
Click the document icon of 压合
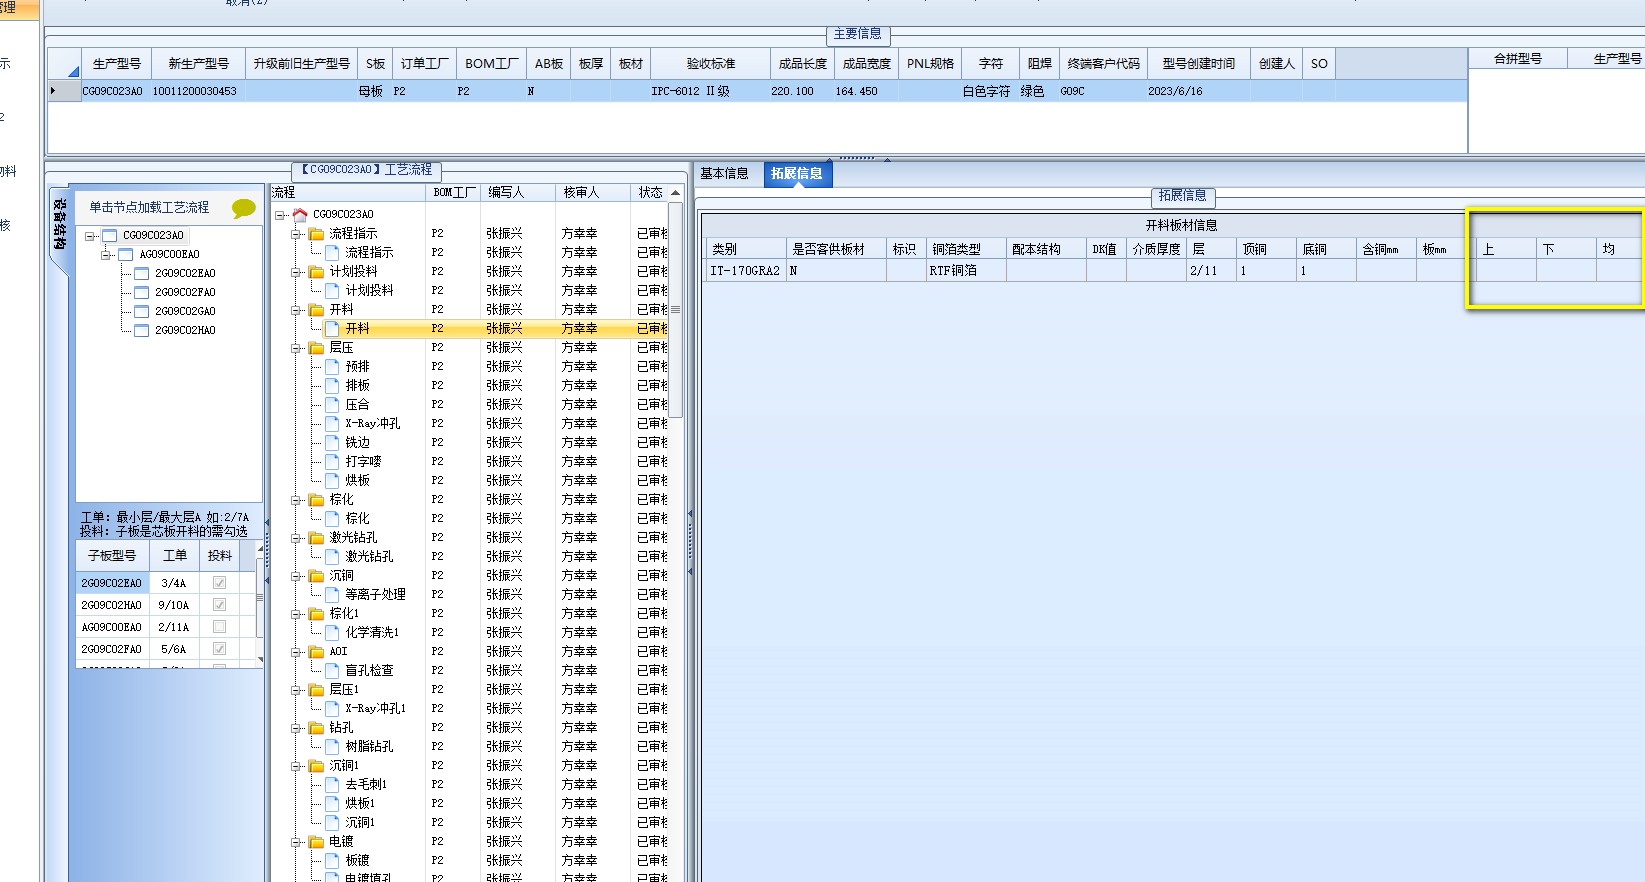click(332, 404)
